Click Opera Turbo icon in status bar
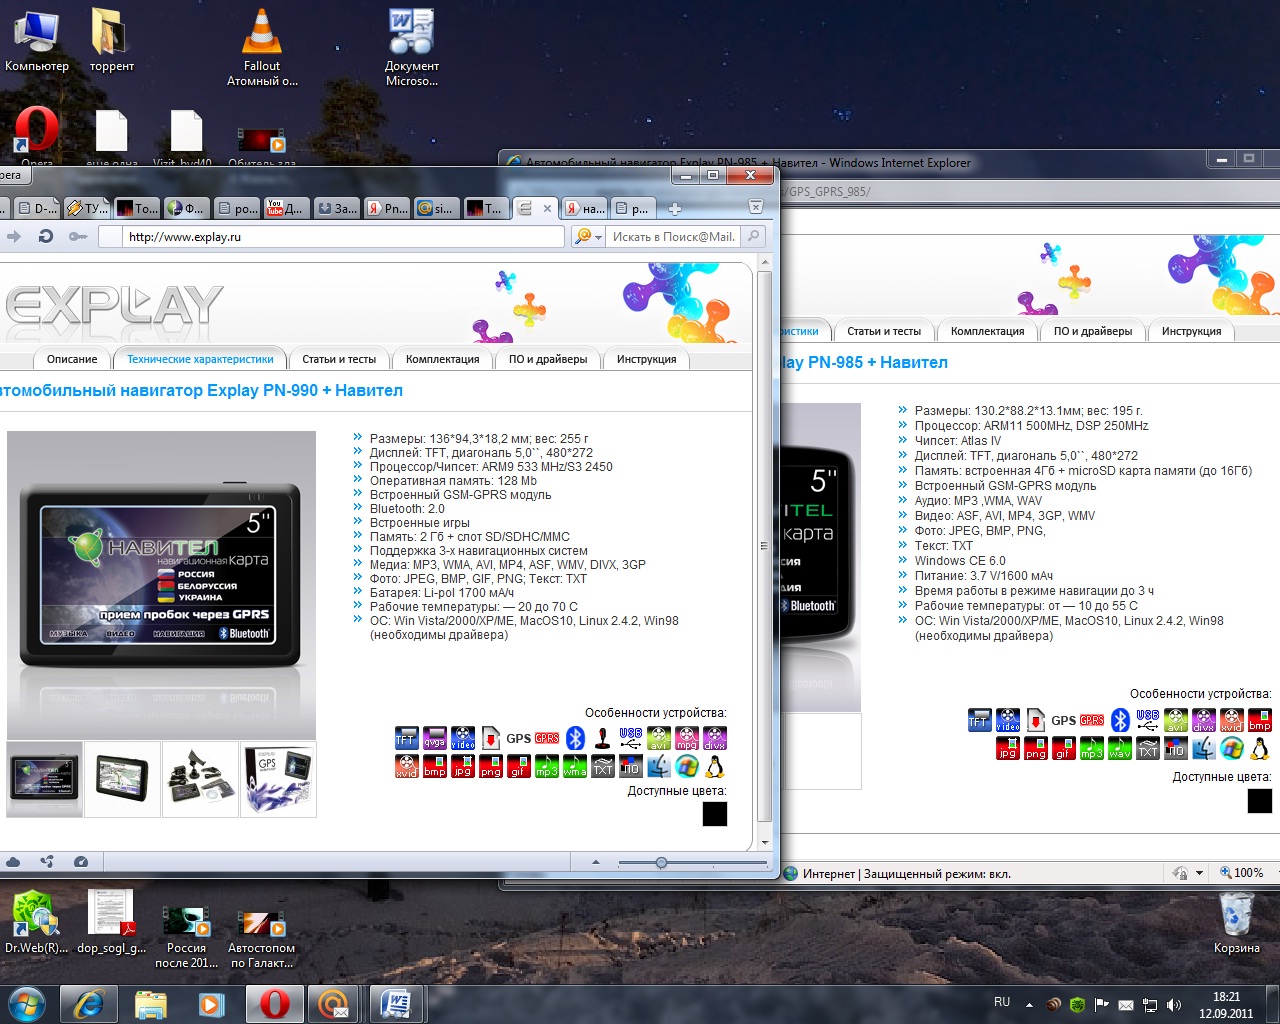The height and width of the screenshot is (1024, 1280). point(81,861)
